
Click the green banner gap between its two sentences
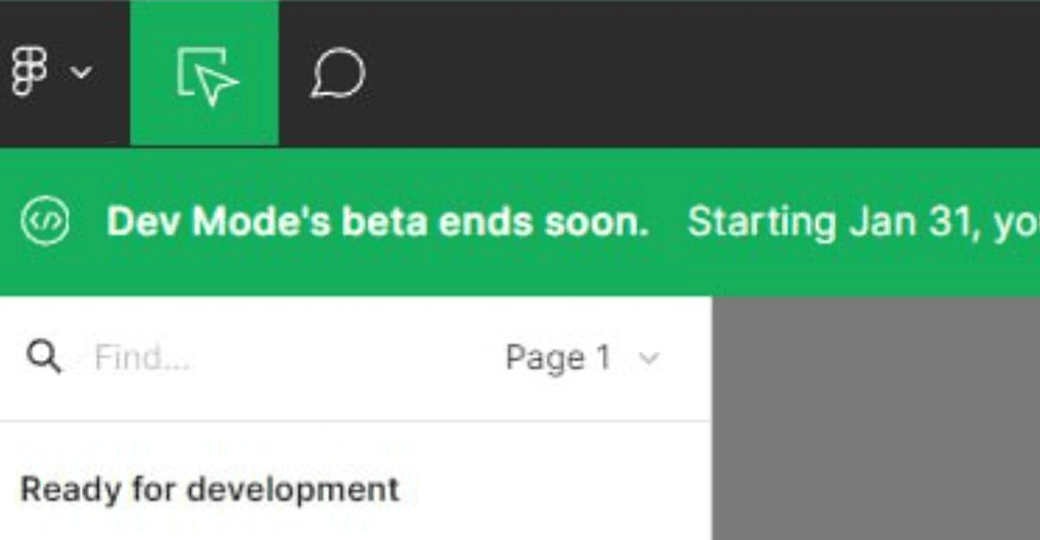click(668, 222)
